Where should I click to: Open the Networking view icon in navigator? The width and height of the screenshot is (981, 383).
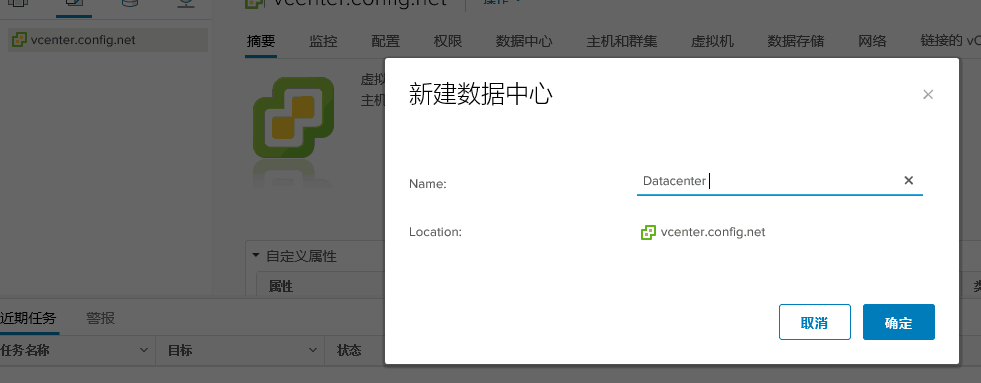click(x=186, y=3)
